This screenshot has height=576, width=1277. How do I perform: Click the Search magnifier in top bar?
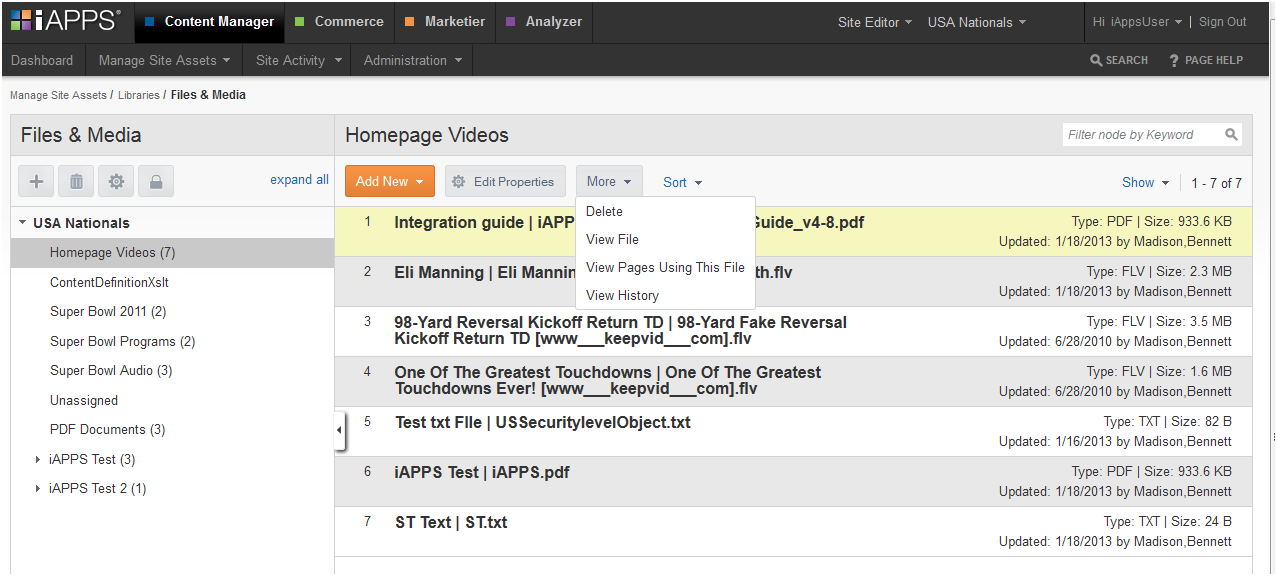click(x=1096, y=60)
